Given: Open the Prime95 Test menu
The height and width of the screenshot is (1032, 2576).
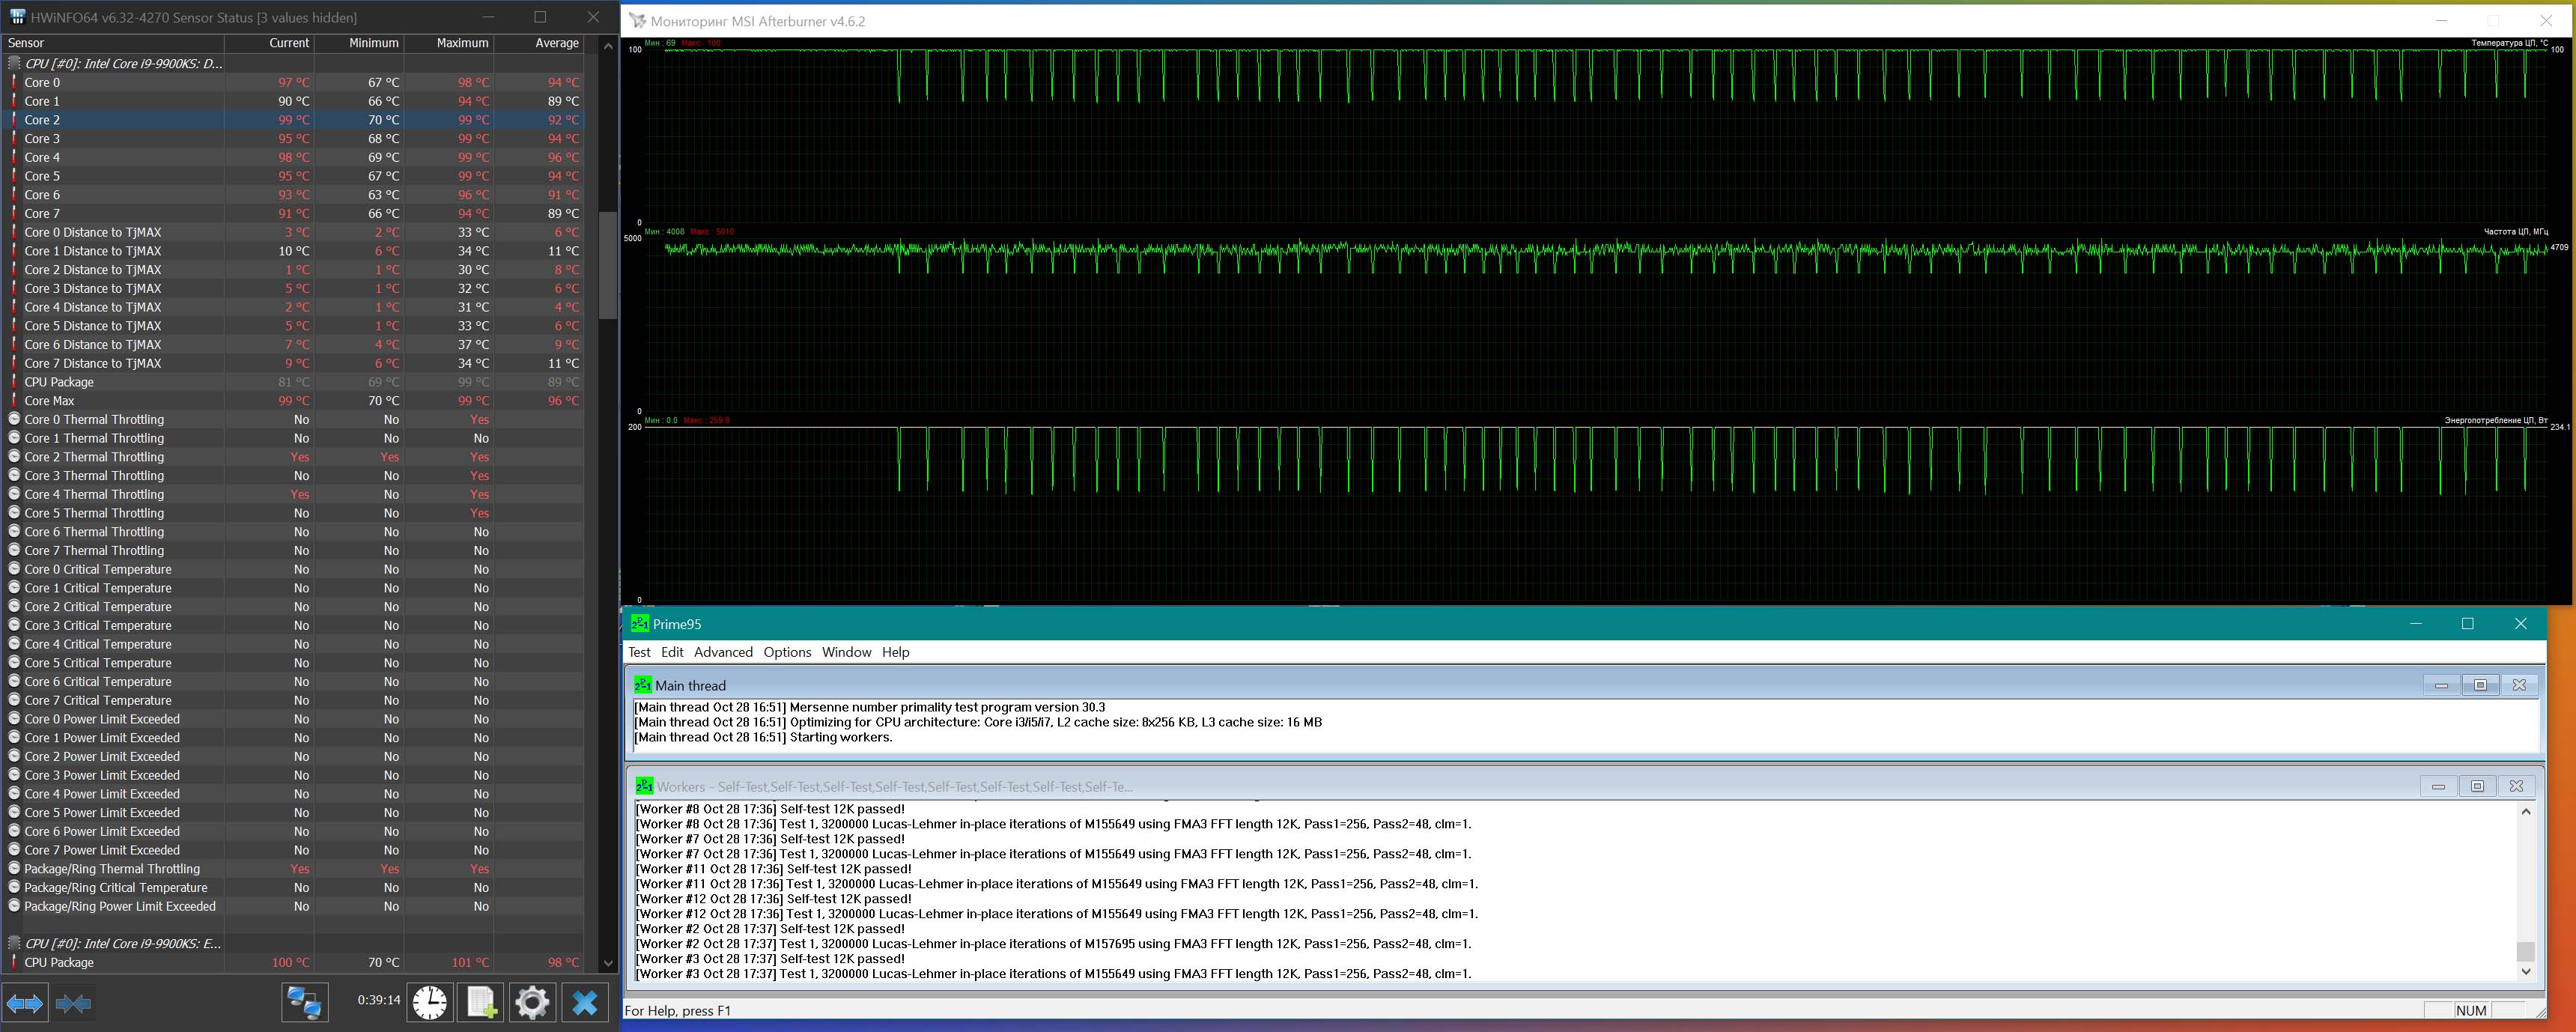Looking at the screenshot, I should tap(639, 652).
